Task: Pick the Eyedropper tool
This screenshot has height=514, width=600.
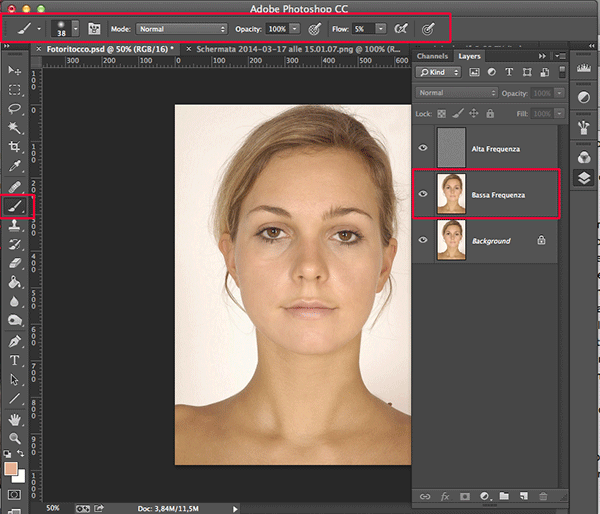Action: click(15, 165)
